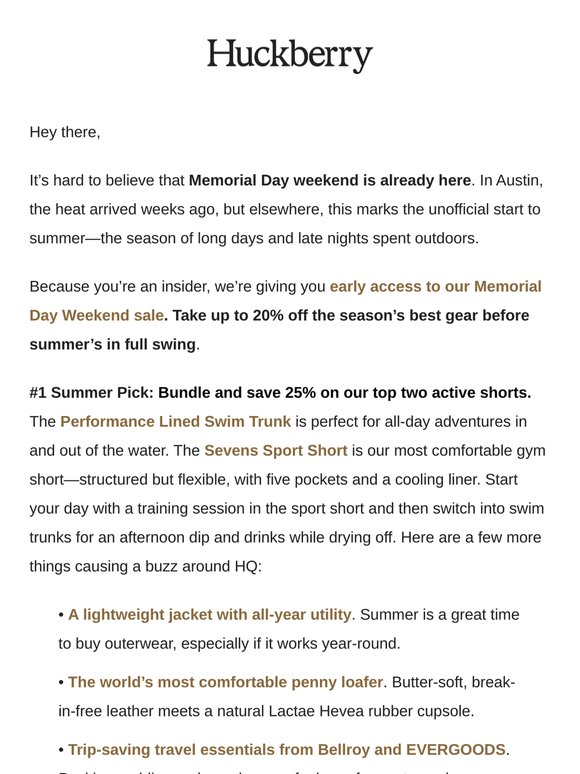Open the early access to our Memorial link

click(x=435, y=286)
